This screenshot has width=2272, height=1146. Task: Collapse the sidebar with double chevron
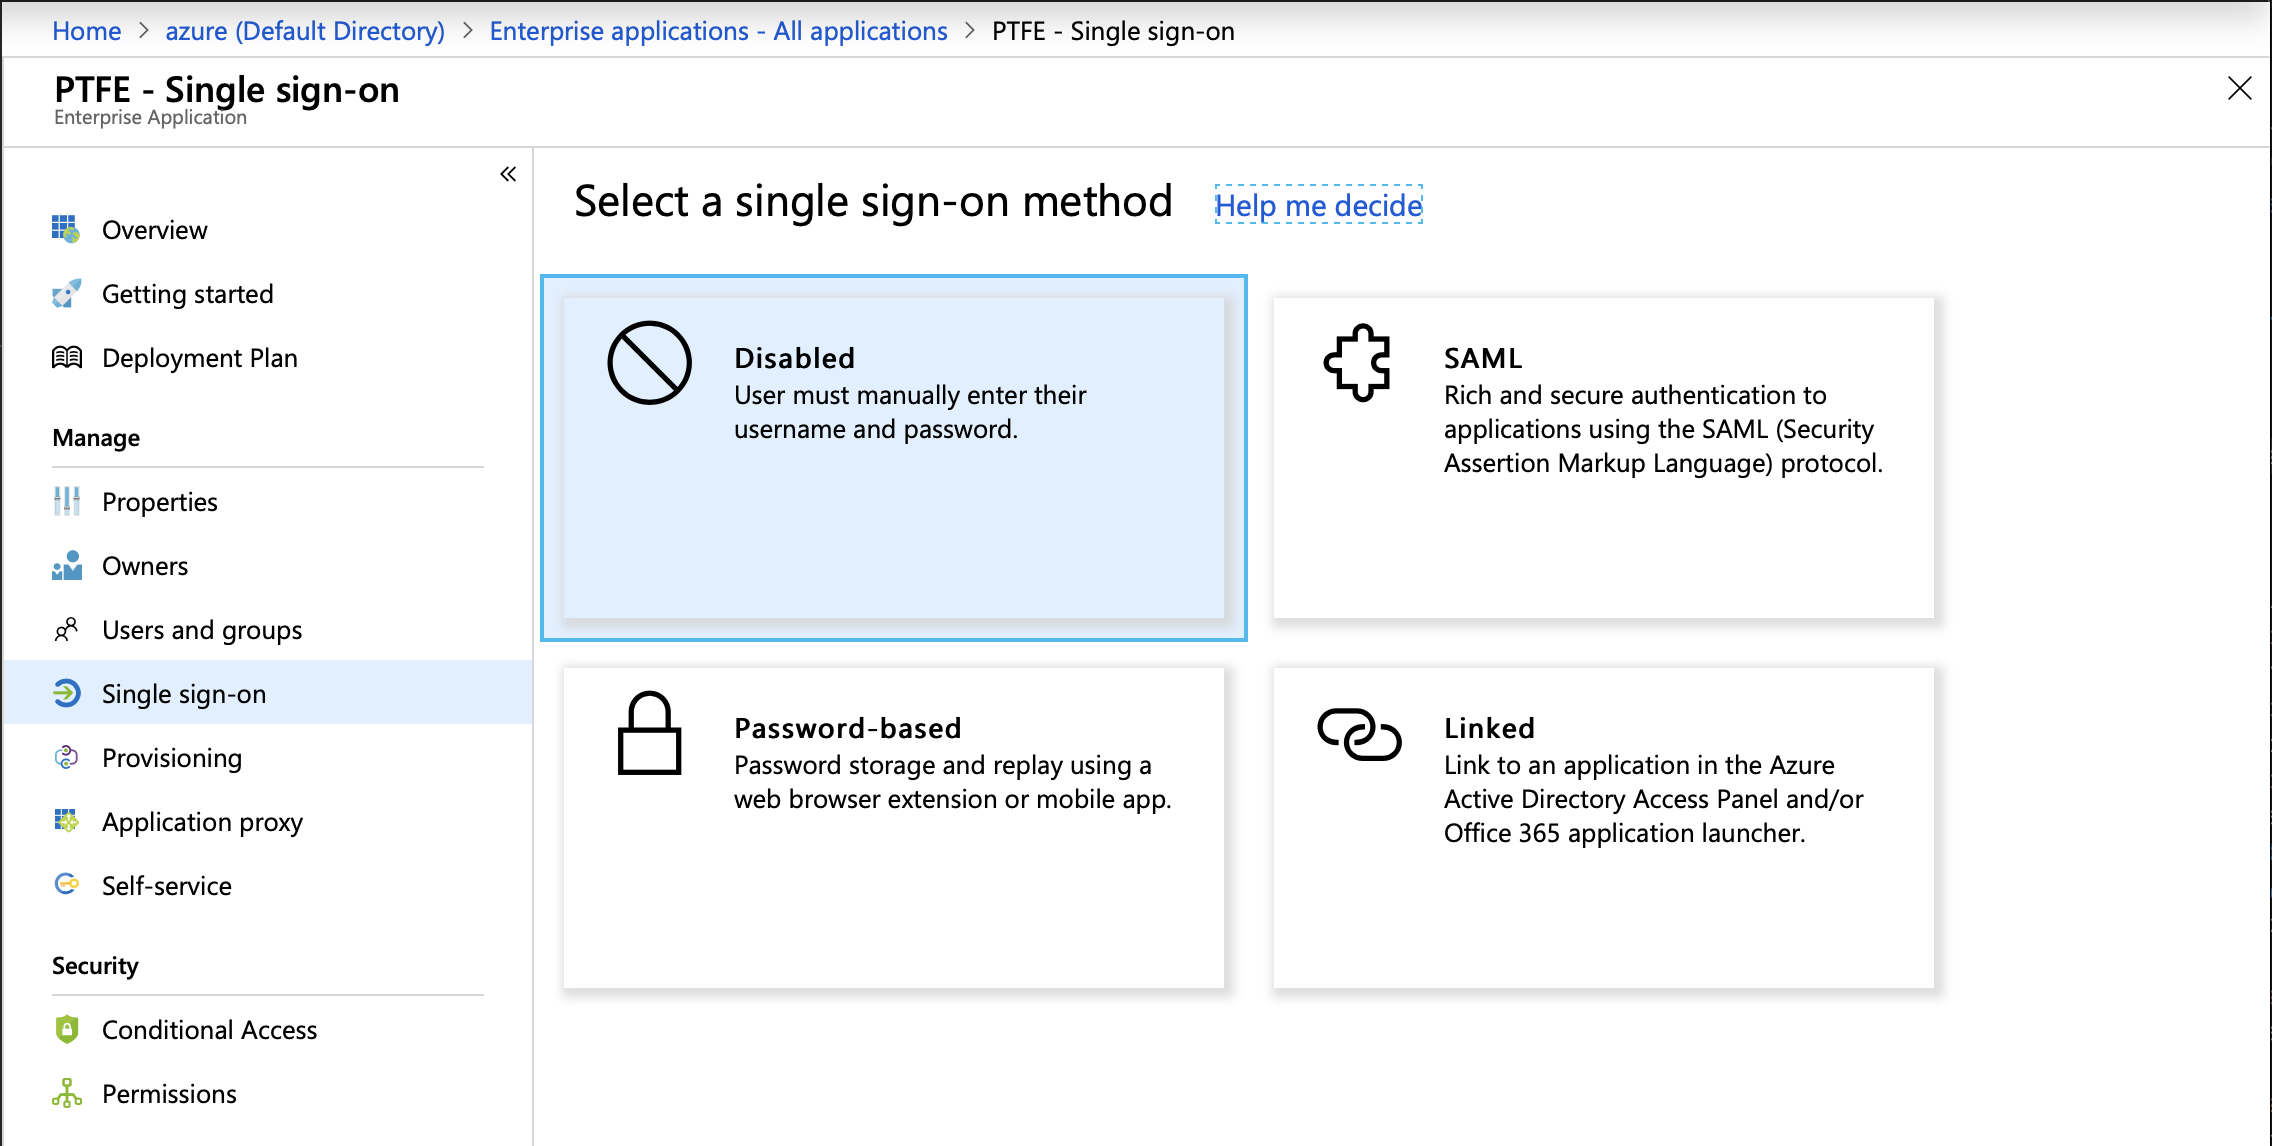point(508,174)
